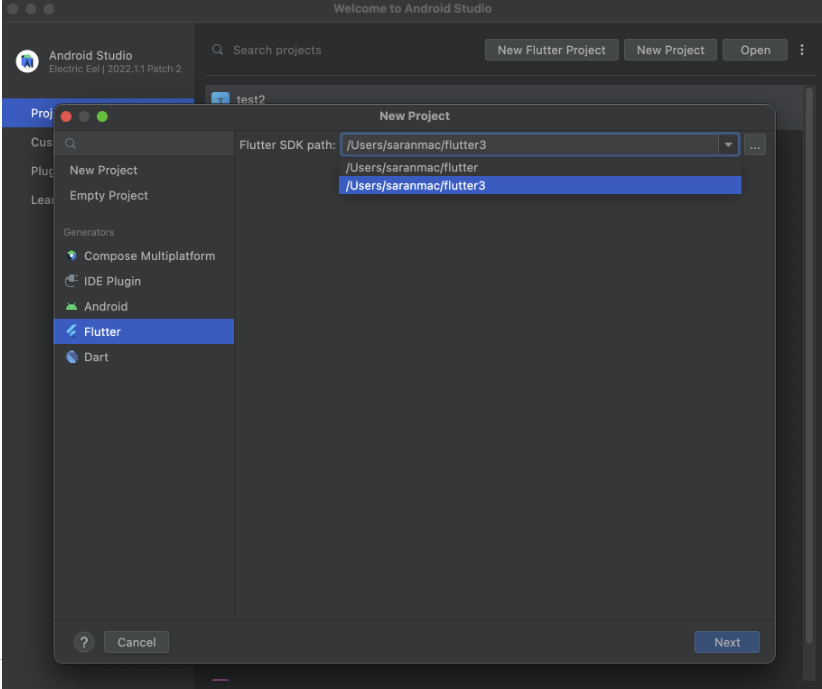Open the three-dot options menu in Welcome window
The height and width of the screenshot is (689, 822).
coord(802,50)
